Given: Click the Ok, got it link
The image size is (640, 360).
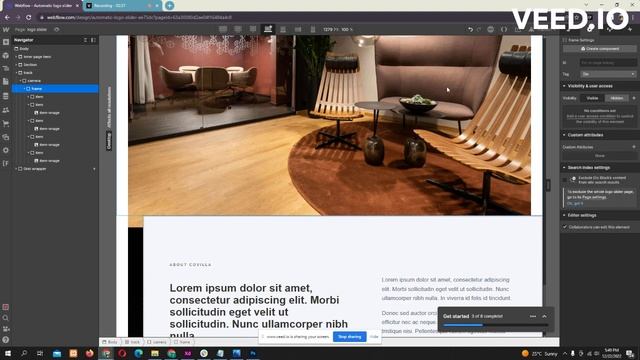Looking at the screenshot, I should [575, 203].
